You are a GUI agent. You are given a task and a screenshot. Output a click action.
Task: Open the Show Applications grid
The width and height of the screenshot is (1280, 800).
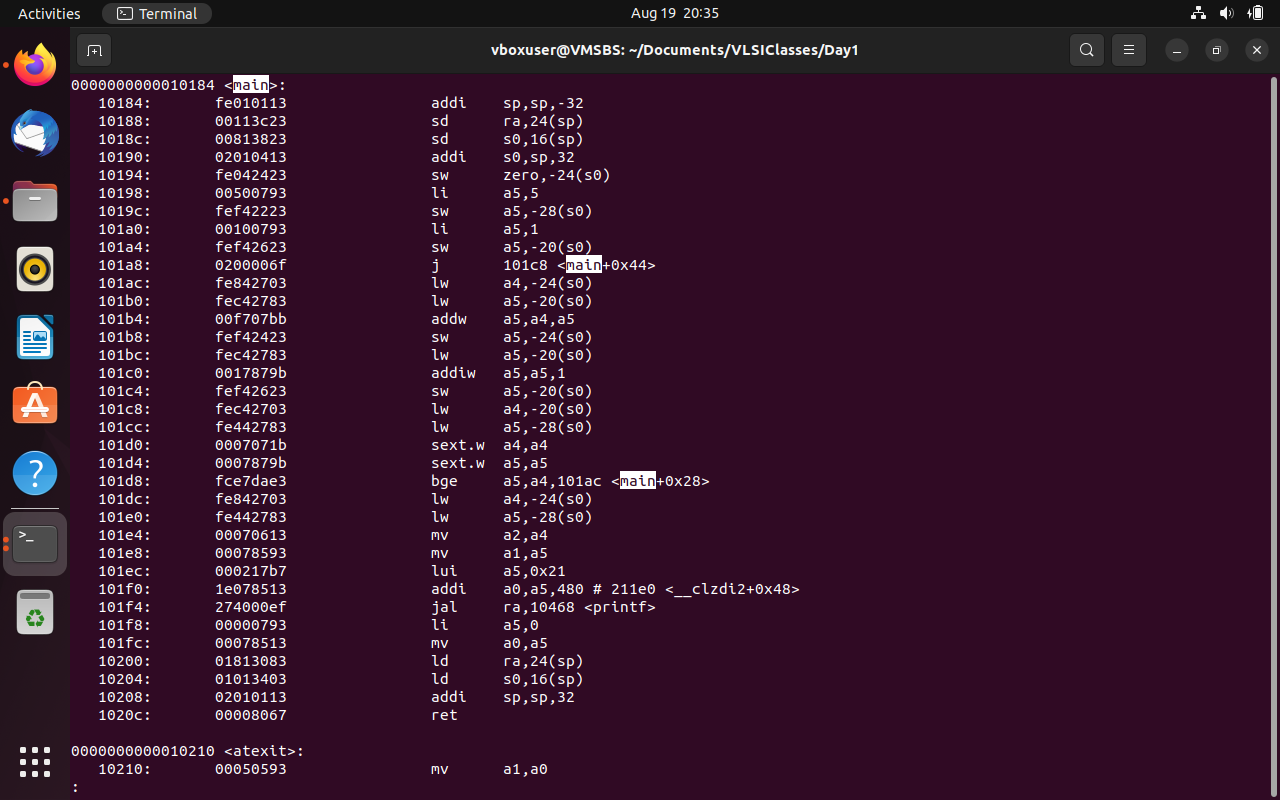(x=35, y=763)
